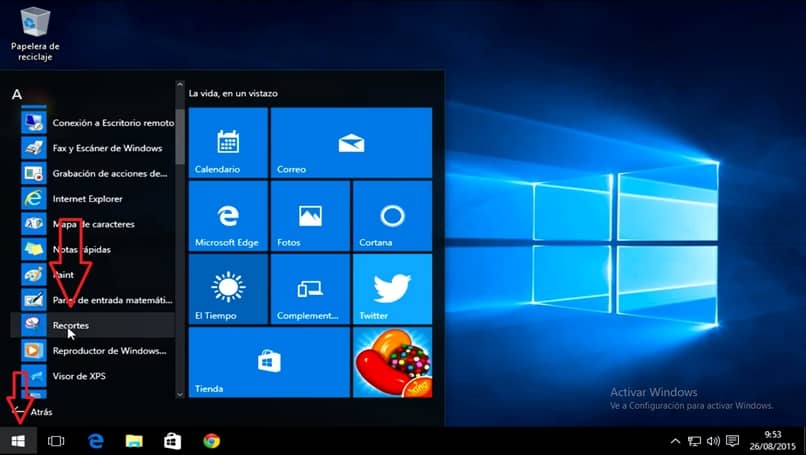Go back with the Atrás button
806x455 pixels.
[x=32, y=412]
